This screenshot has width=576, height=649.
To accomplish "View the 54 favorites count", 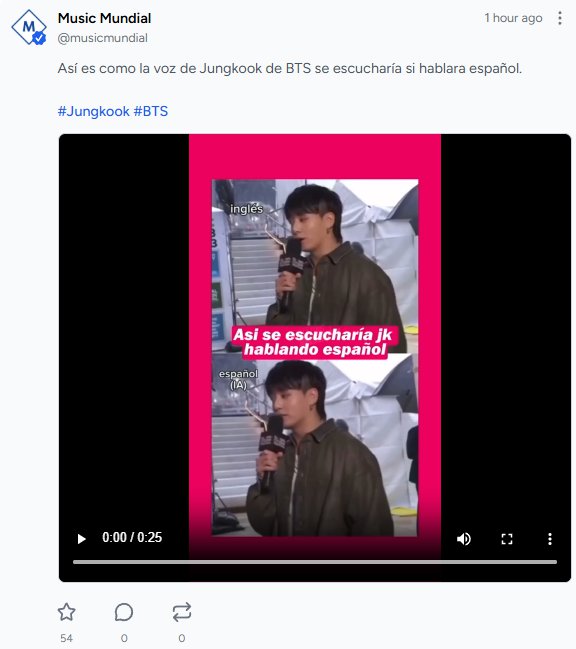I will [x=66, y=638].
